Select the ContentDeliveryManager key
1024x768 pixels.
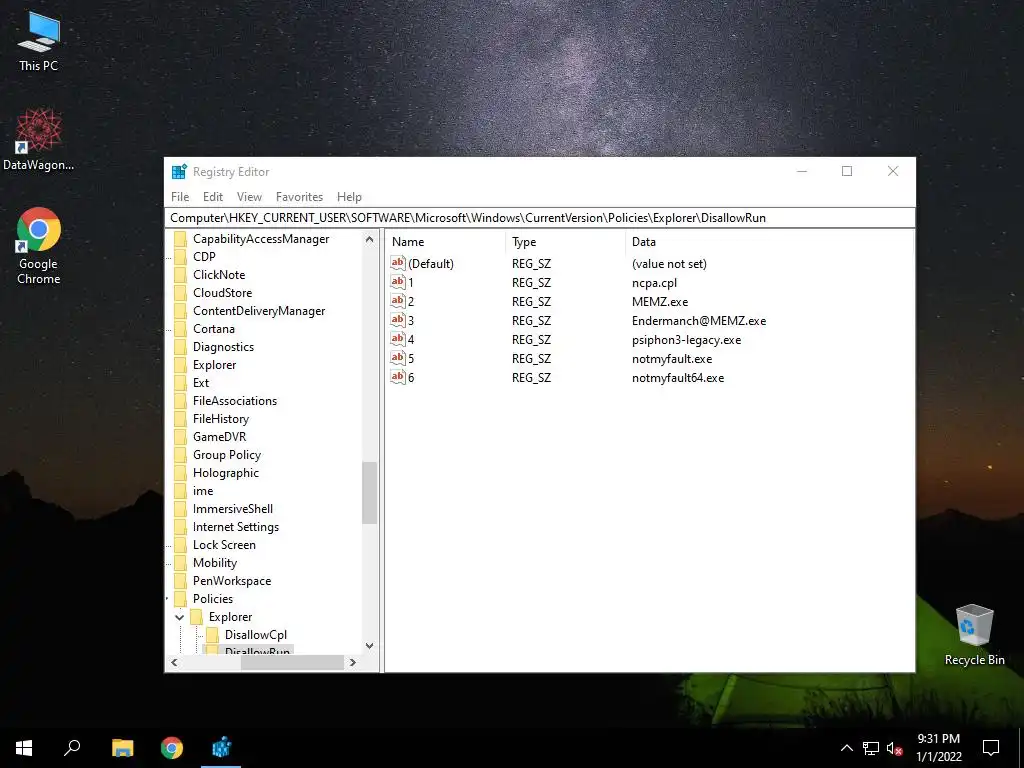259,311
